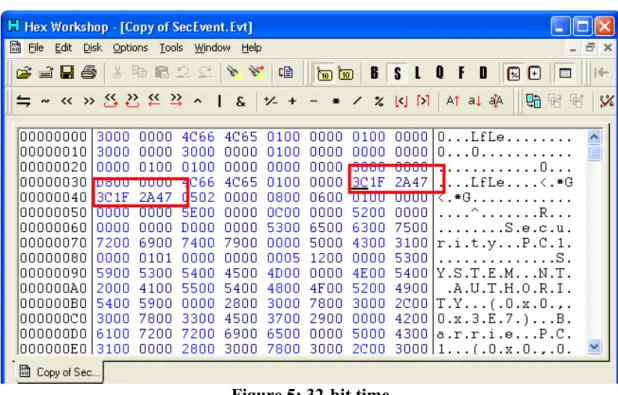Click the greyed left-arrow bar icon at toolbar end

601,73
